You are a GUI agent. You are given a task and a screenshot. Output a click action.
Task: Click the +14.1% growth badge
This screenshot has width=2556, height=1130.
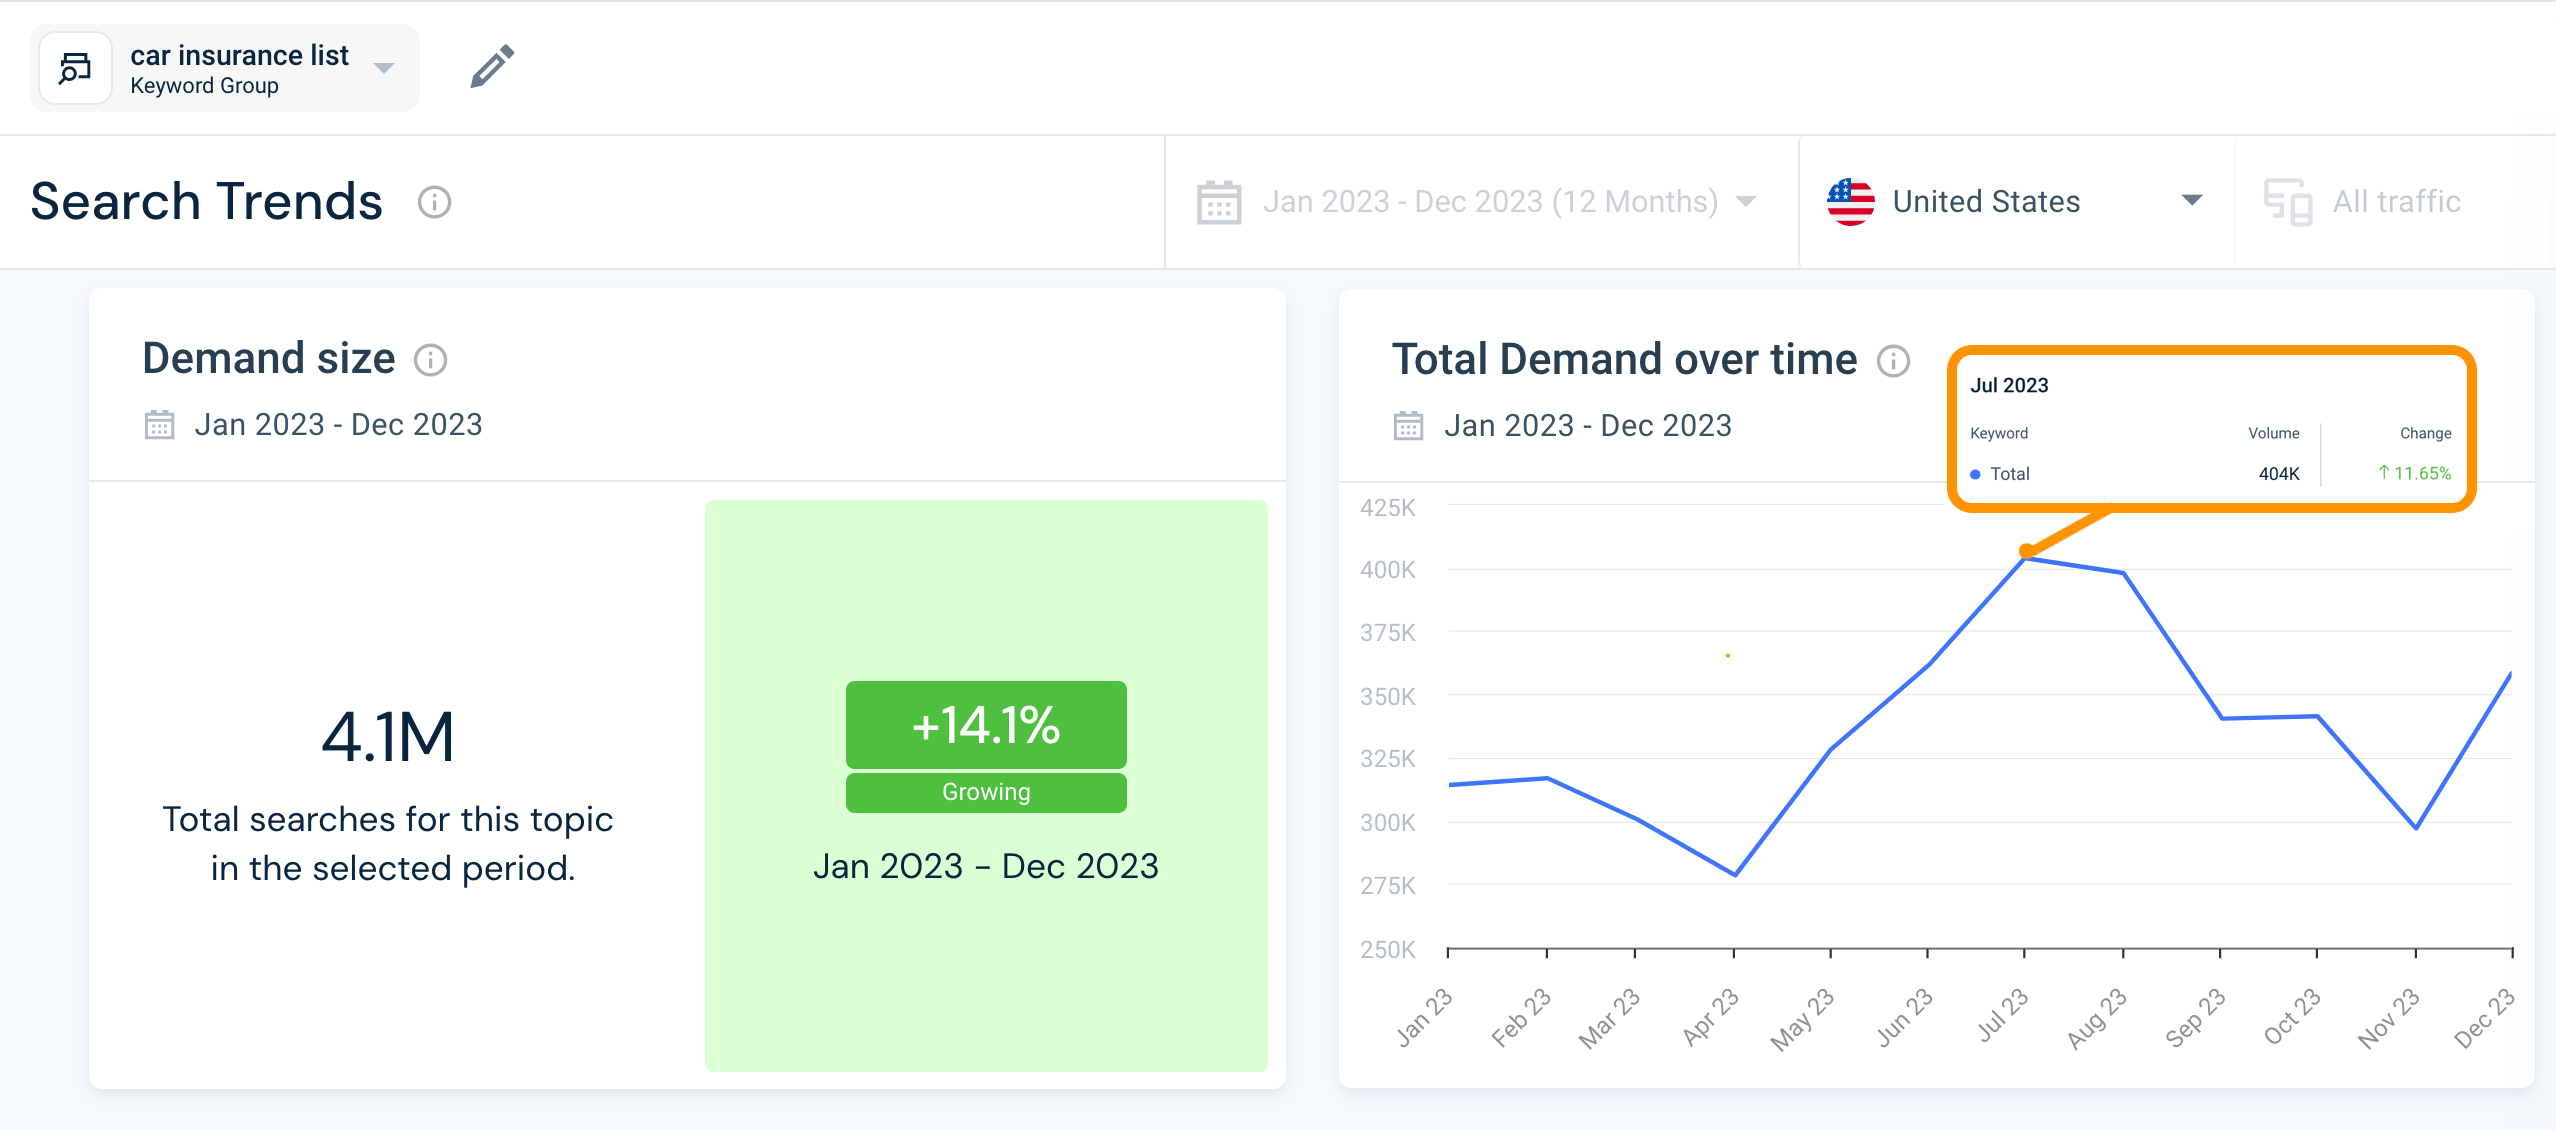coord(985,725)
